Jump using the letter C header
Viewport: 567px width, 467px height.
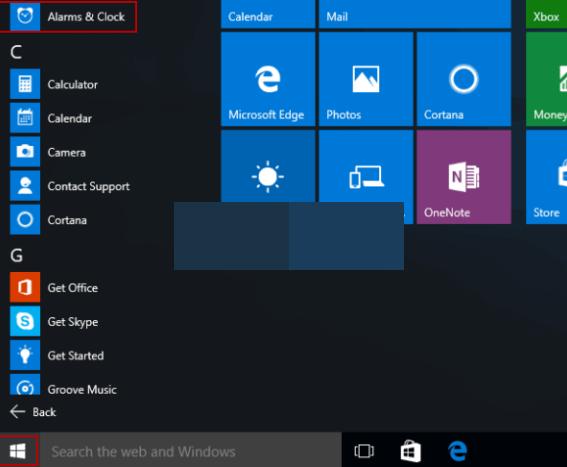(x=16, y=52)
